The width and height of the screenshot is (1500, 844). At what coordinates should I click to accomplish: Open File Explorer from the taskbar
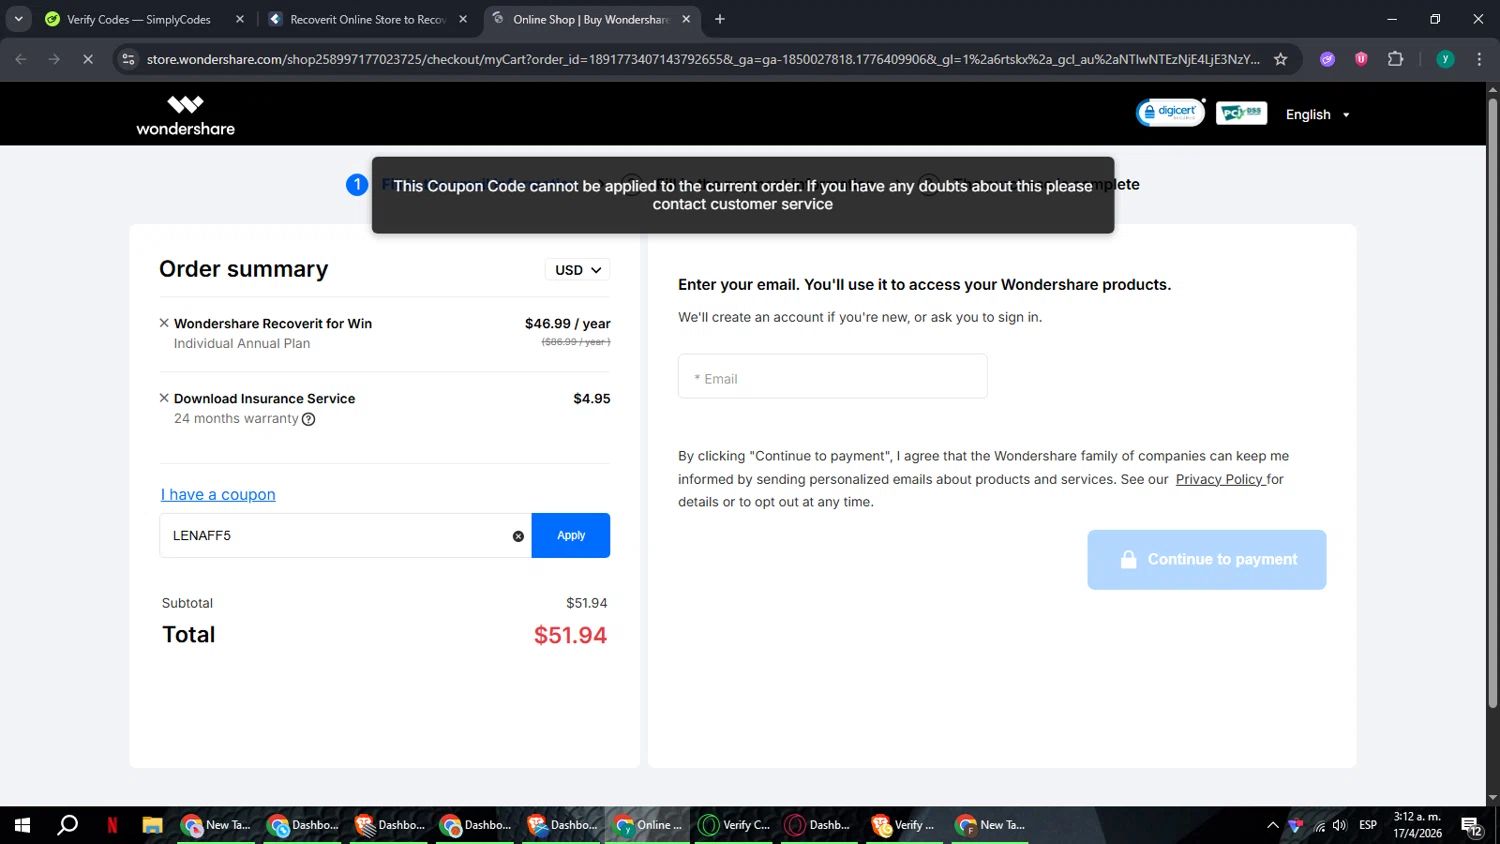pyautogui.click(x=152, y=826)
